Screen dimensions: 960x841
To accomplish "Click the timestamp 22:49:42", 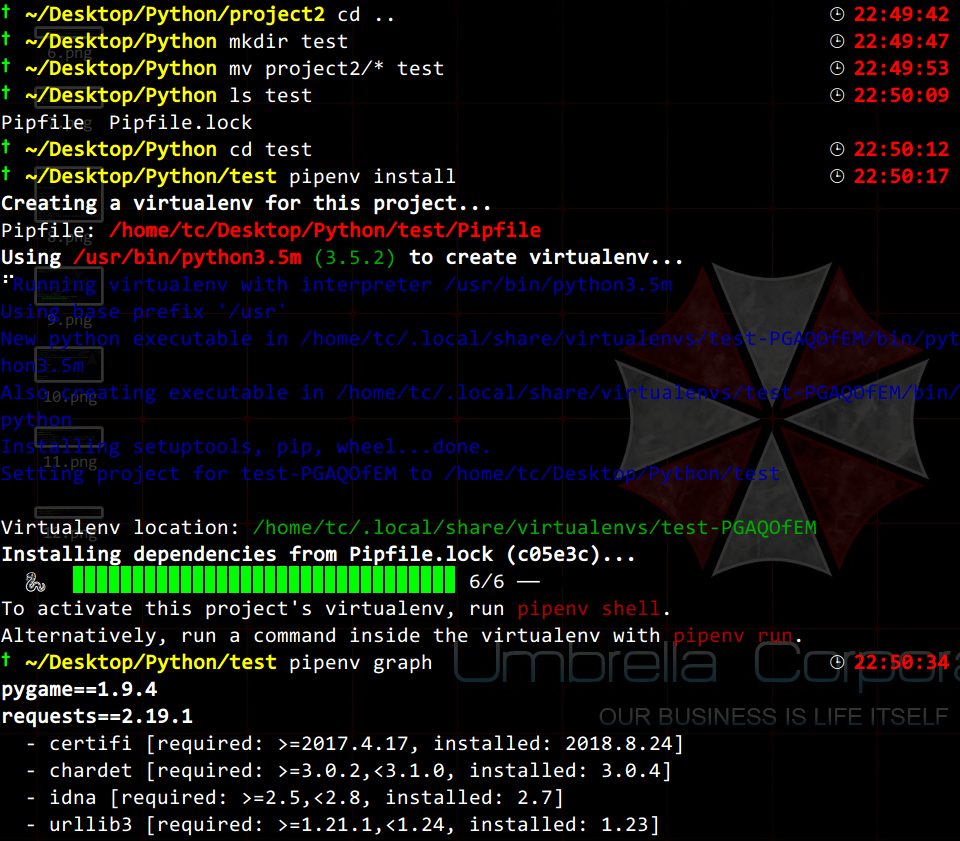I will tap(901, 14).
